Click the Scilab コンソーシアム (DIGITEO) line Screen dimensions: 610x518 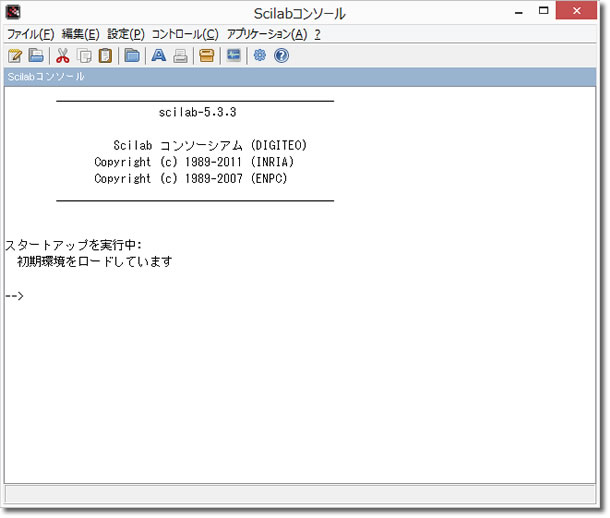(210, 145)
